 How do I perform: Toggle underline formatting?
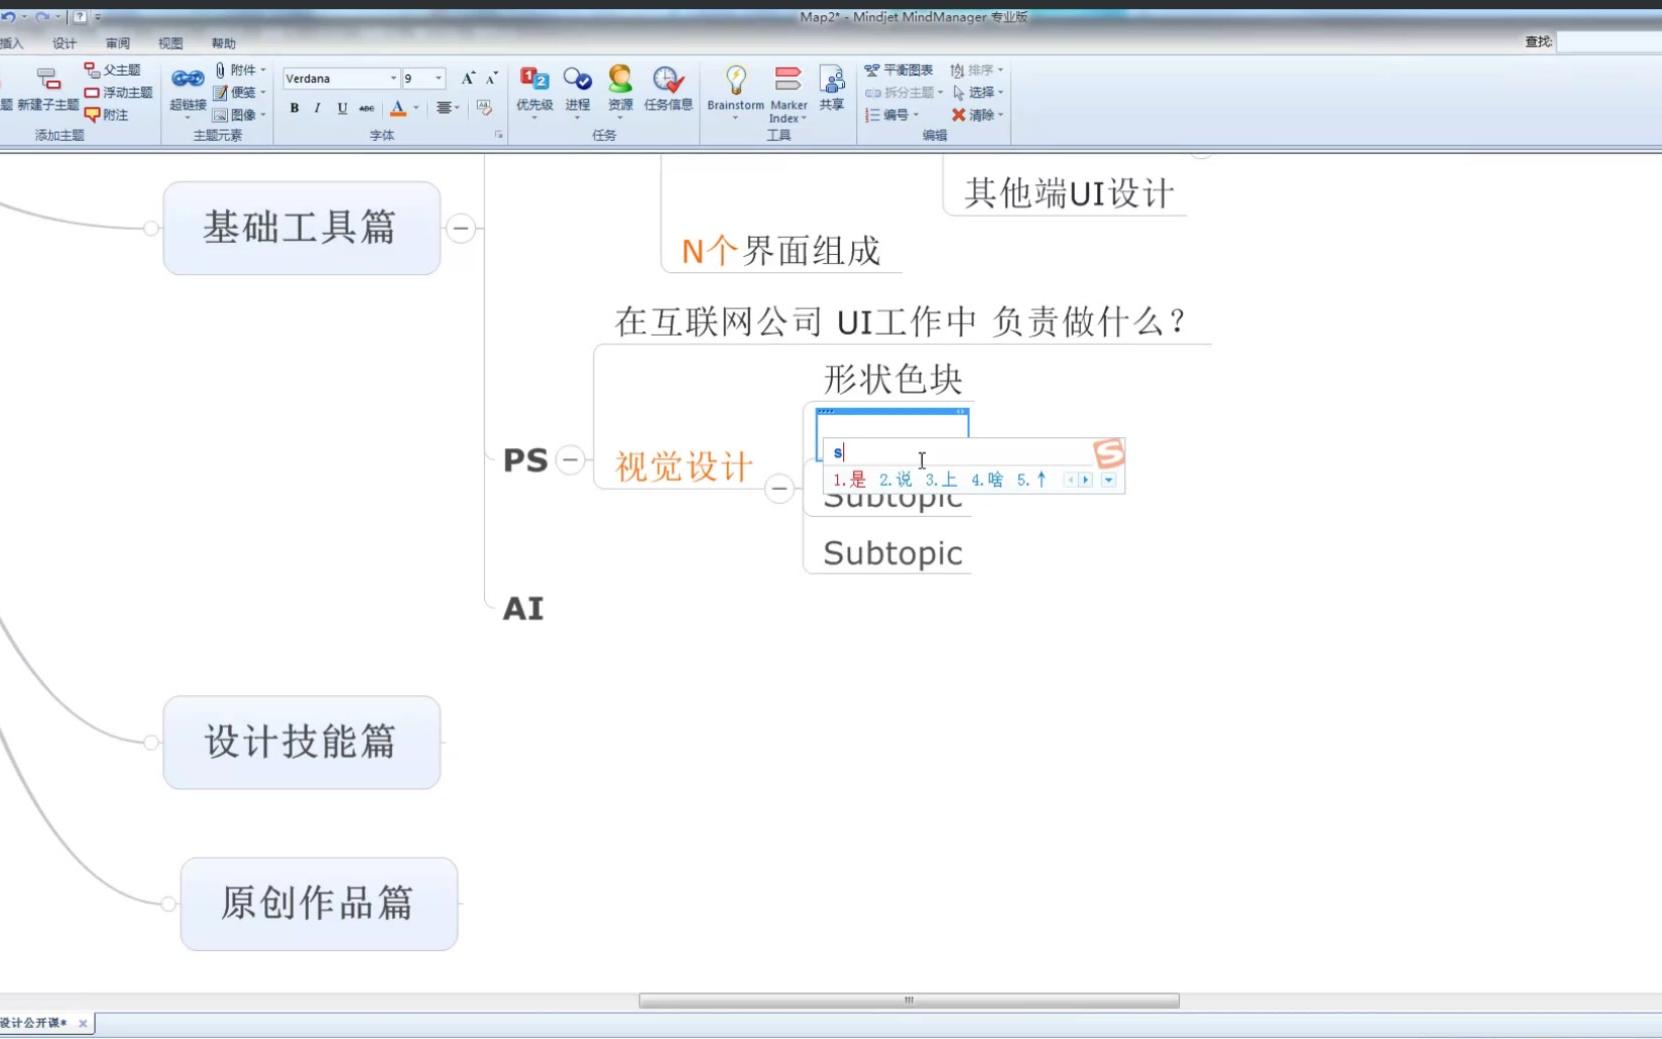point(340,108)
